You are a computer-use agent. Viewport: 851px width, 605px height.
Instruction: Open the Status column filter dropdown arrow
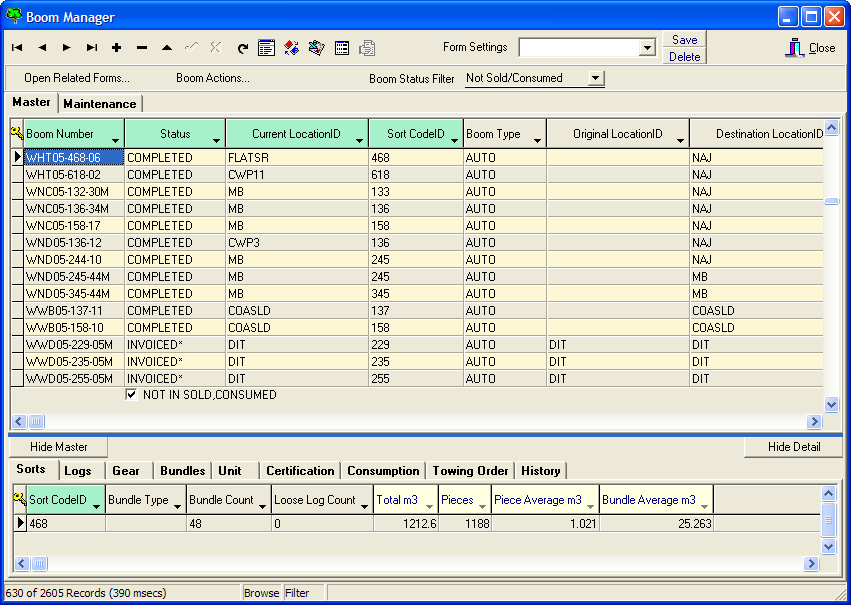click(x=215, y=139)
